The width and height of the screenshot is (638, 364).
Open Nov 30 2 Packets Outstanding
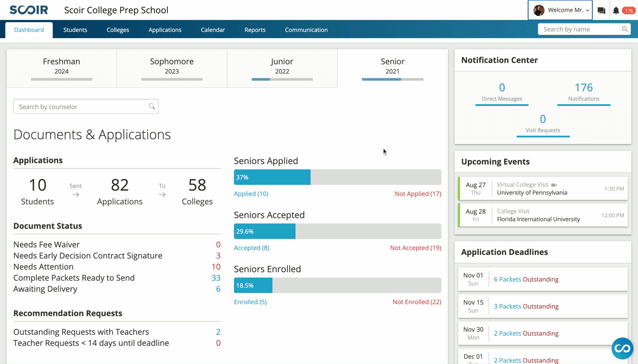[543, 333]
